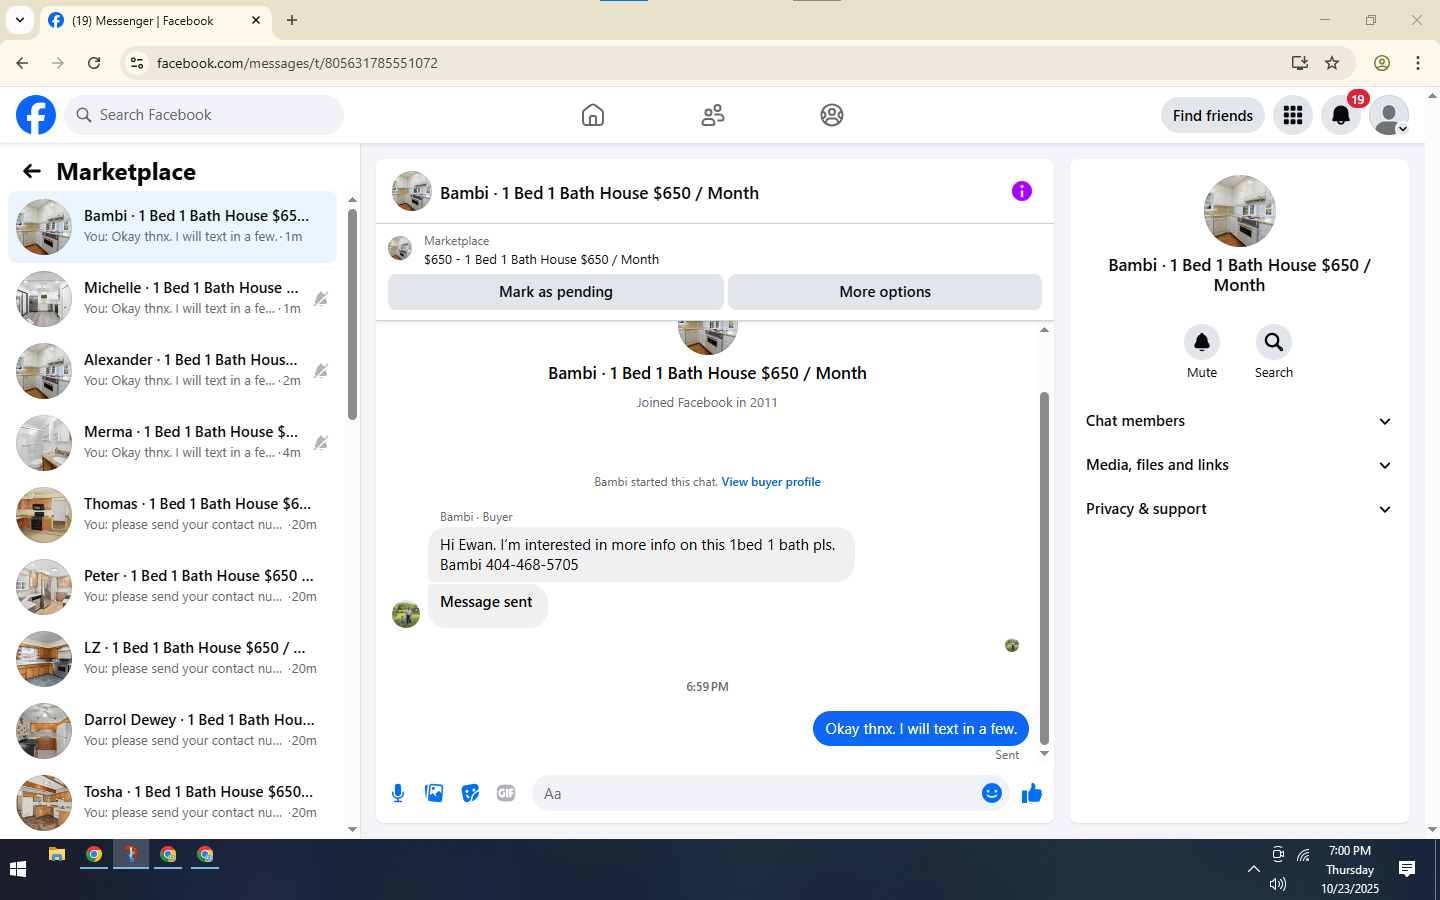This screenshot has height=900, width=1440.
Task: Click Mark as pending button
Action: 556,292
